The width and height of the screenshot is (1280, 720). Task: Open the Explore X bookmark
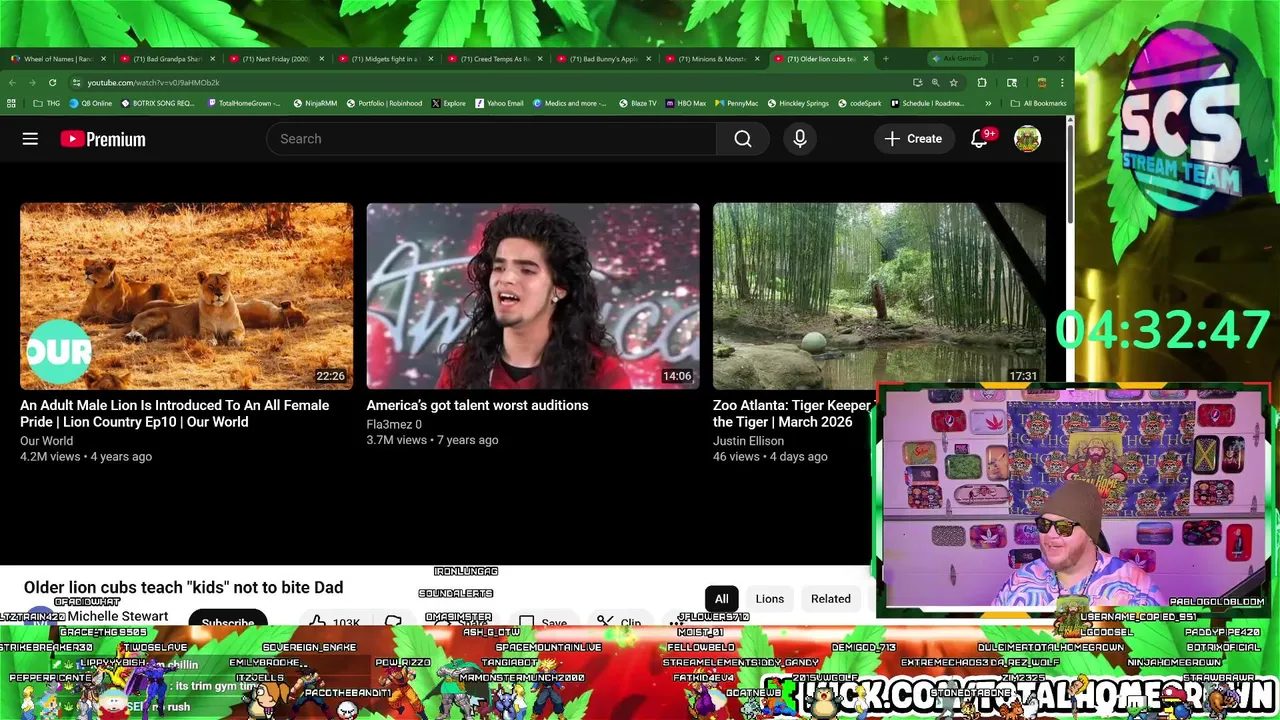point(449,103)
